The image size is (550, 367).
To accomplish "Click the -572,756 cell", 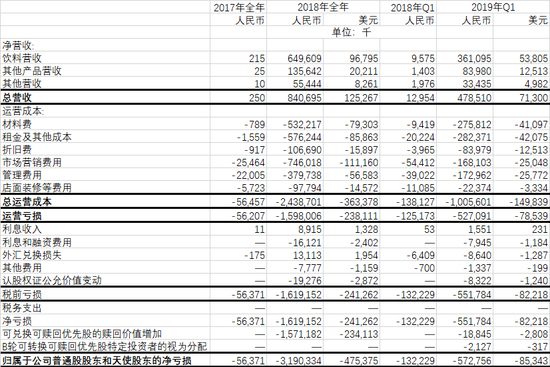I will (472, 360).
